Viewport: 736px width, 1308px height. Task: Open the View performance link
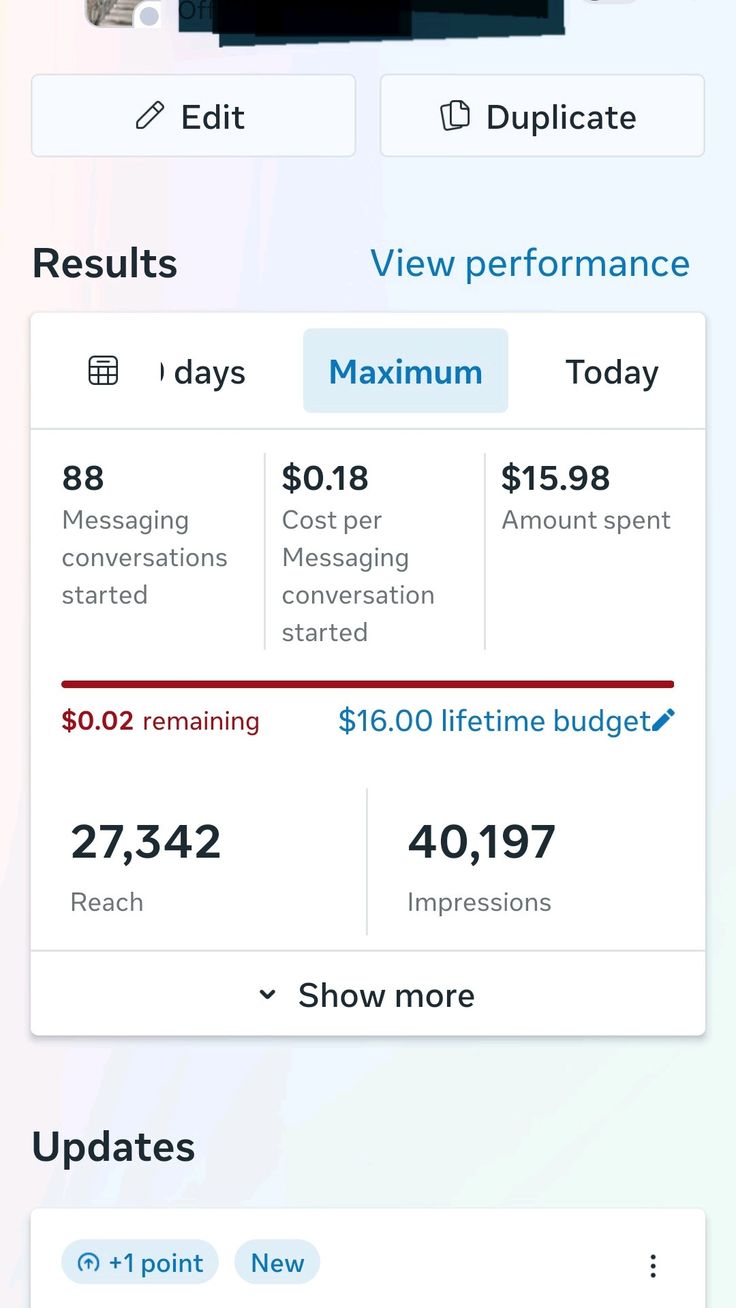click(530, 263)
